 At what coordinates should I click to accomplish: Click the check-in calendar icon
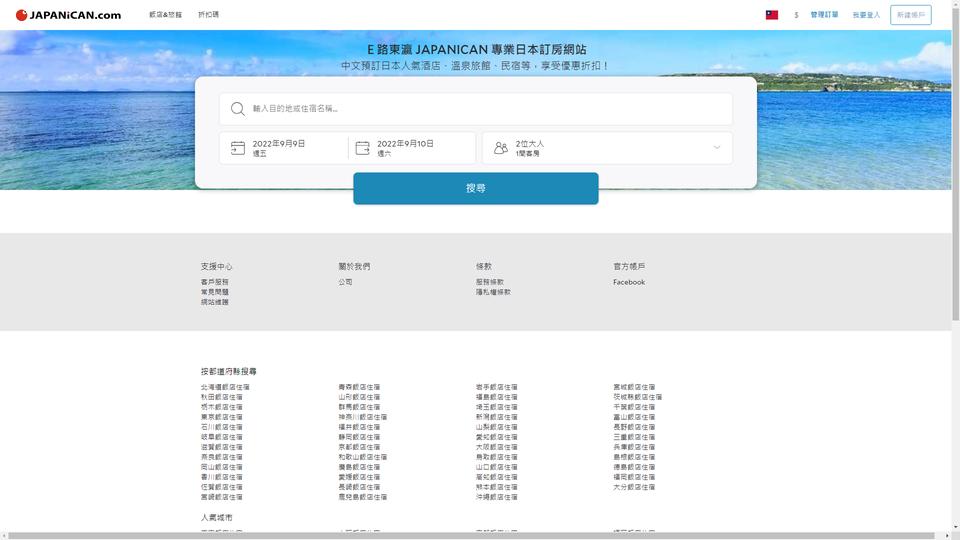point(238,148)
